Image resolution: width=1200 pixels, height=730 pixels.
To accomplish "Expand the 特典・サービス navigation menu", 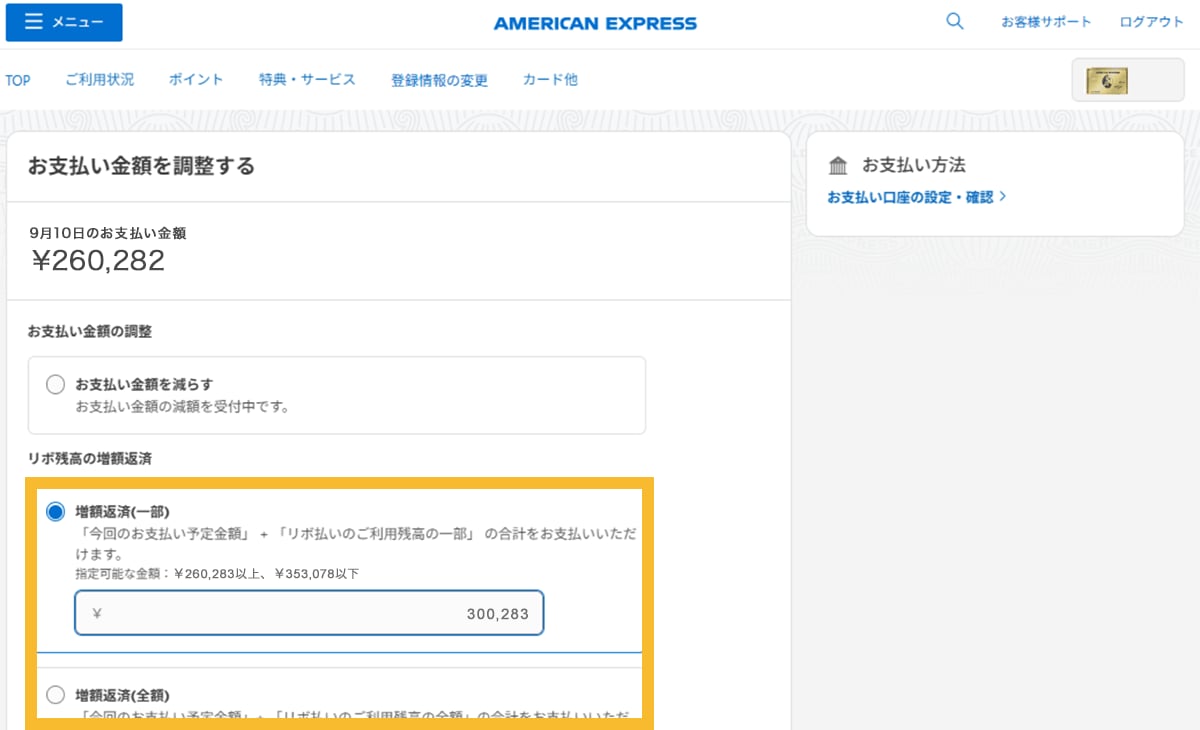I will point(307,80).
